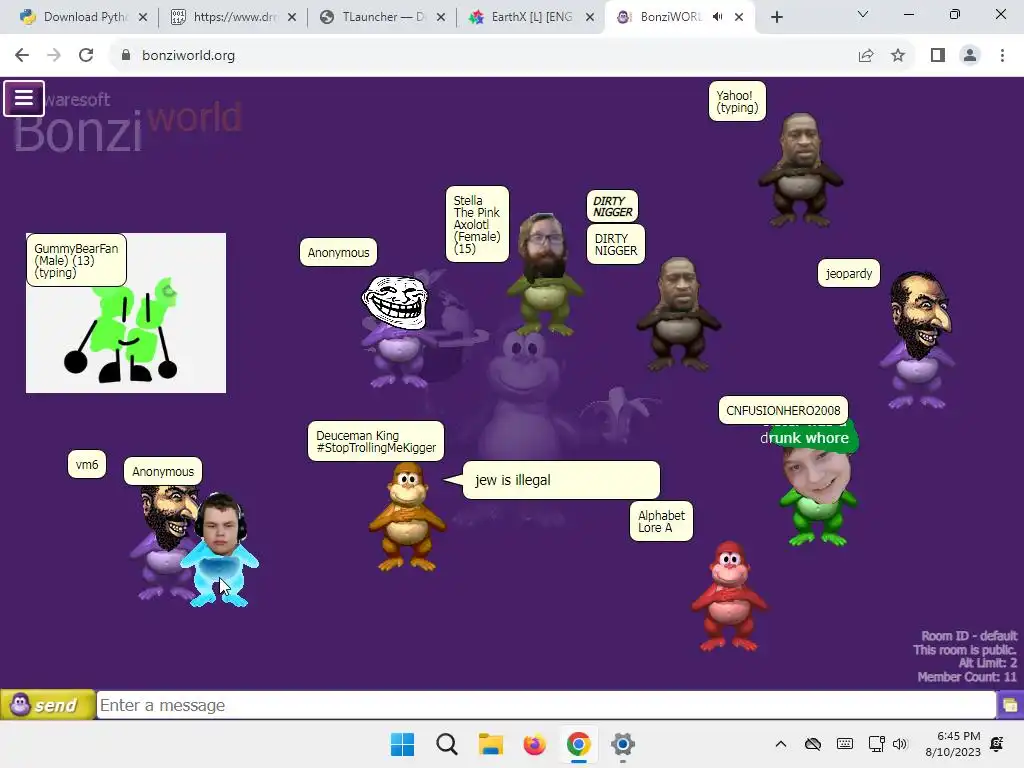Open File Explorer from the taskbar
Image resolution: width=1024 pixels, height=768 pixels.
click(x=490, y=744)
